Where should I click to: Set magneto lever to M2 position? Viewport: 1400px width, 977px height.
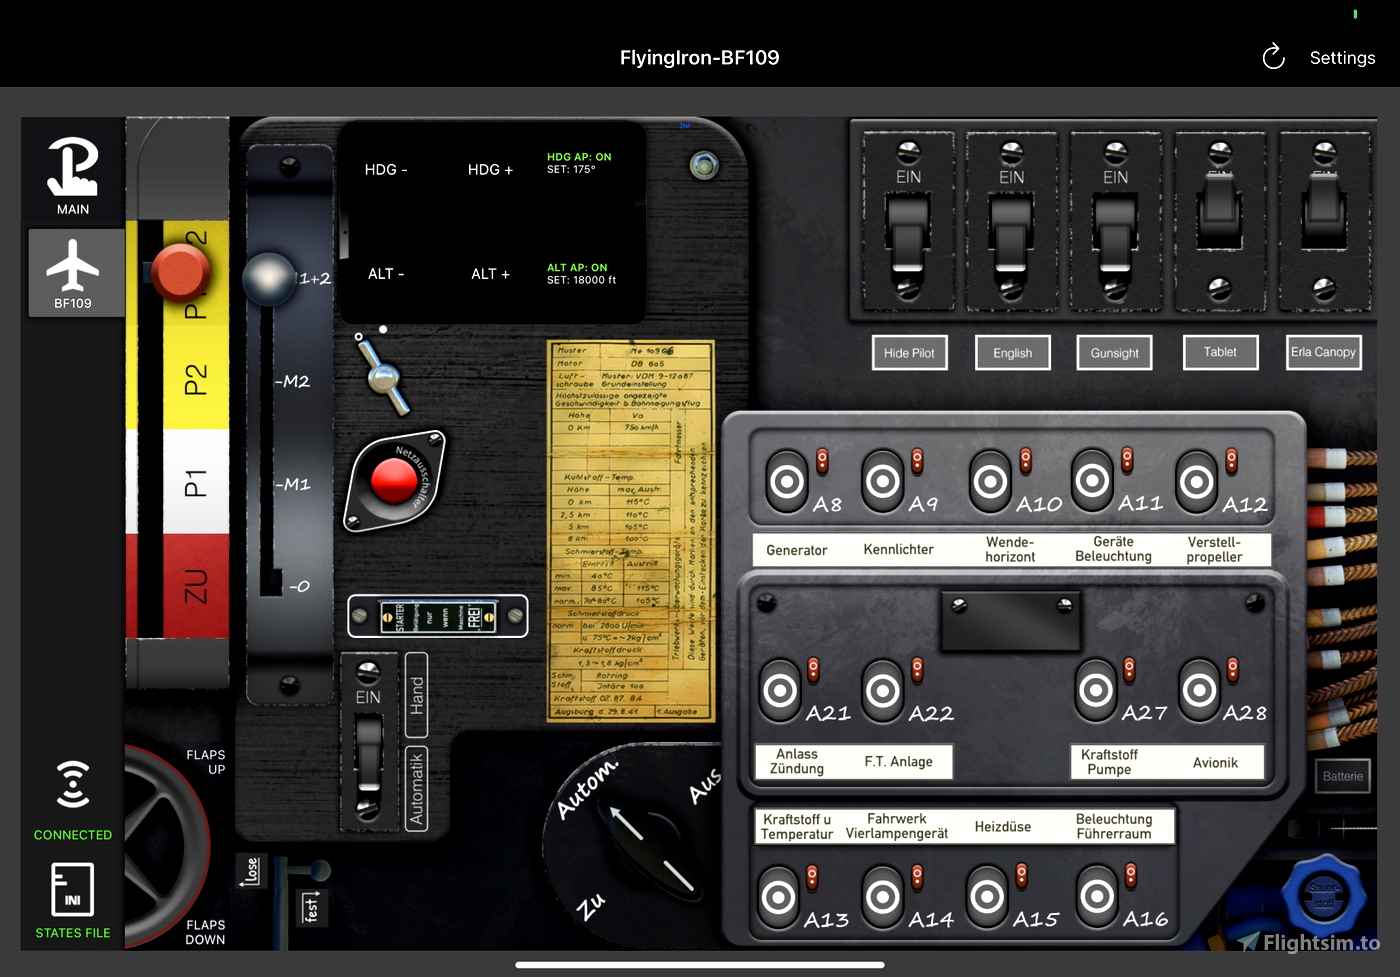click(292, 382)
